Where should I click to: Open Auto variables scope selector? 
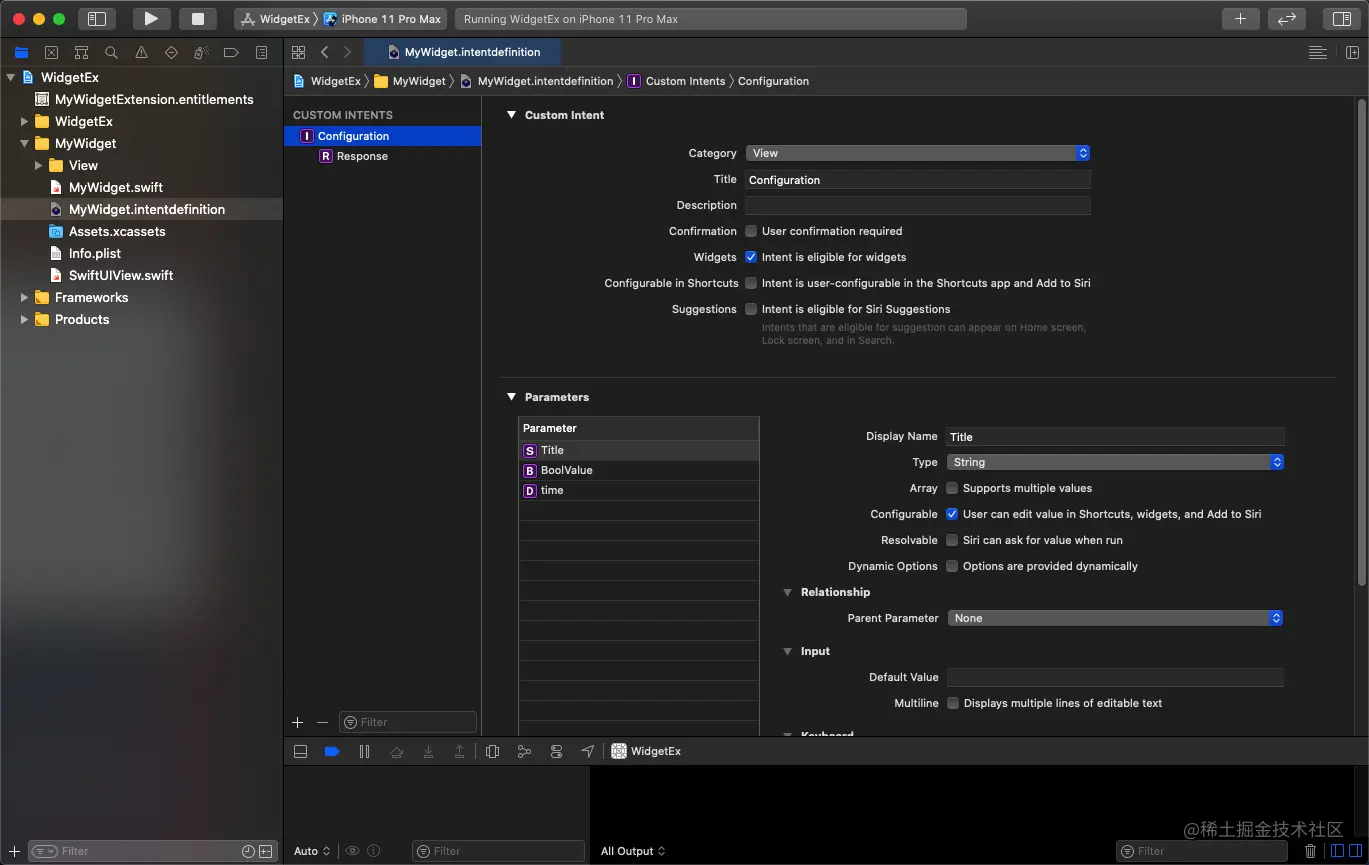[312, 851]
